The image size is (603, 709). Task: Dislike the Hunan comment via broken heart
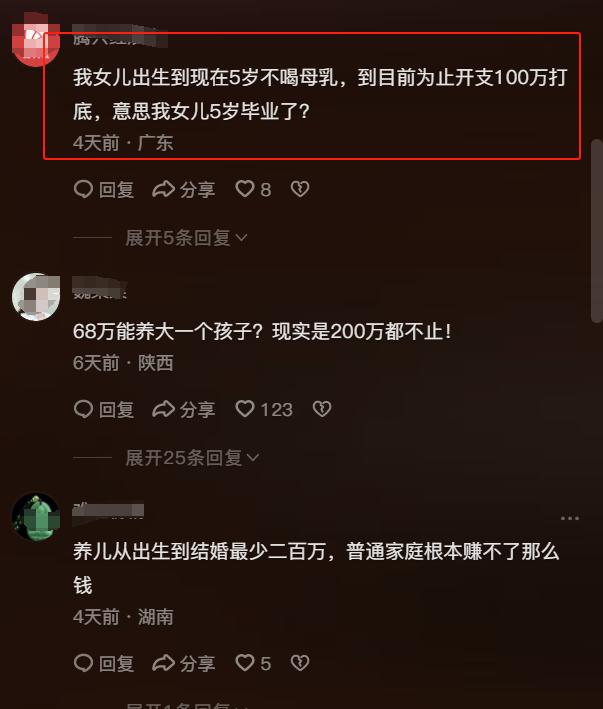click(300, 663)
